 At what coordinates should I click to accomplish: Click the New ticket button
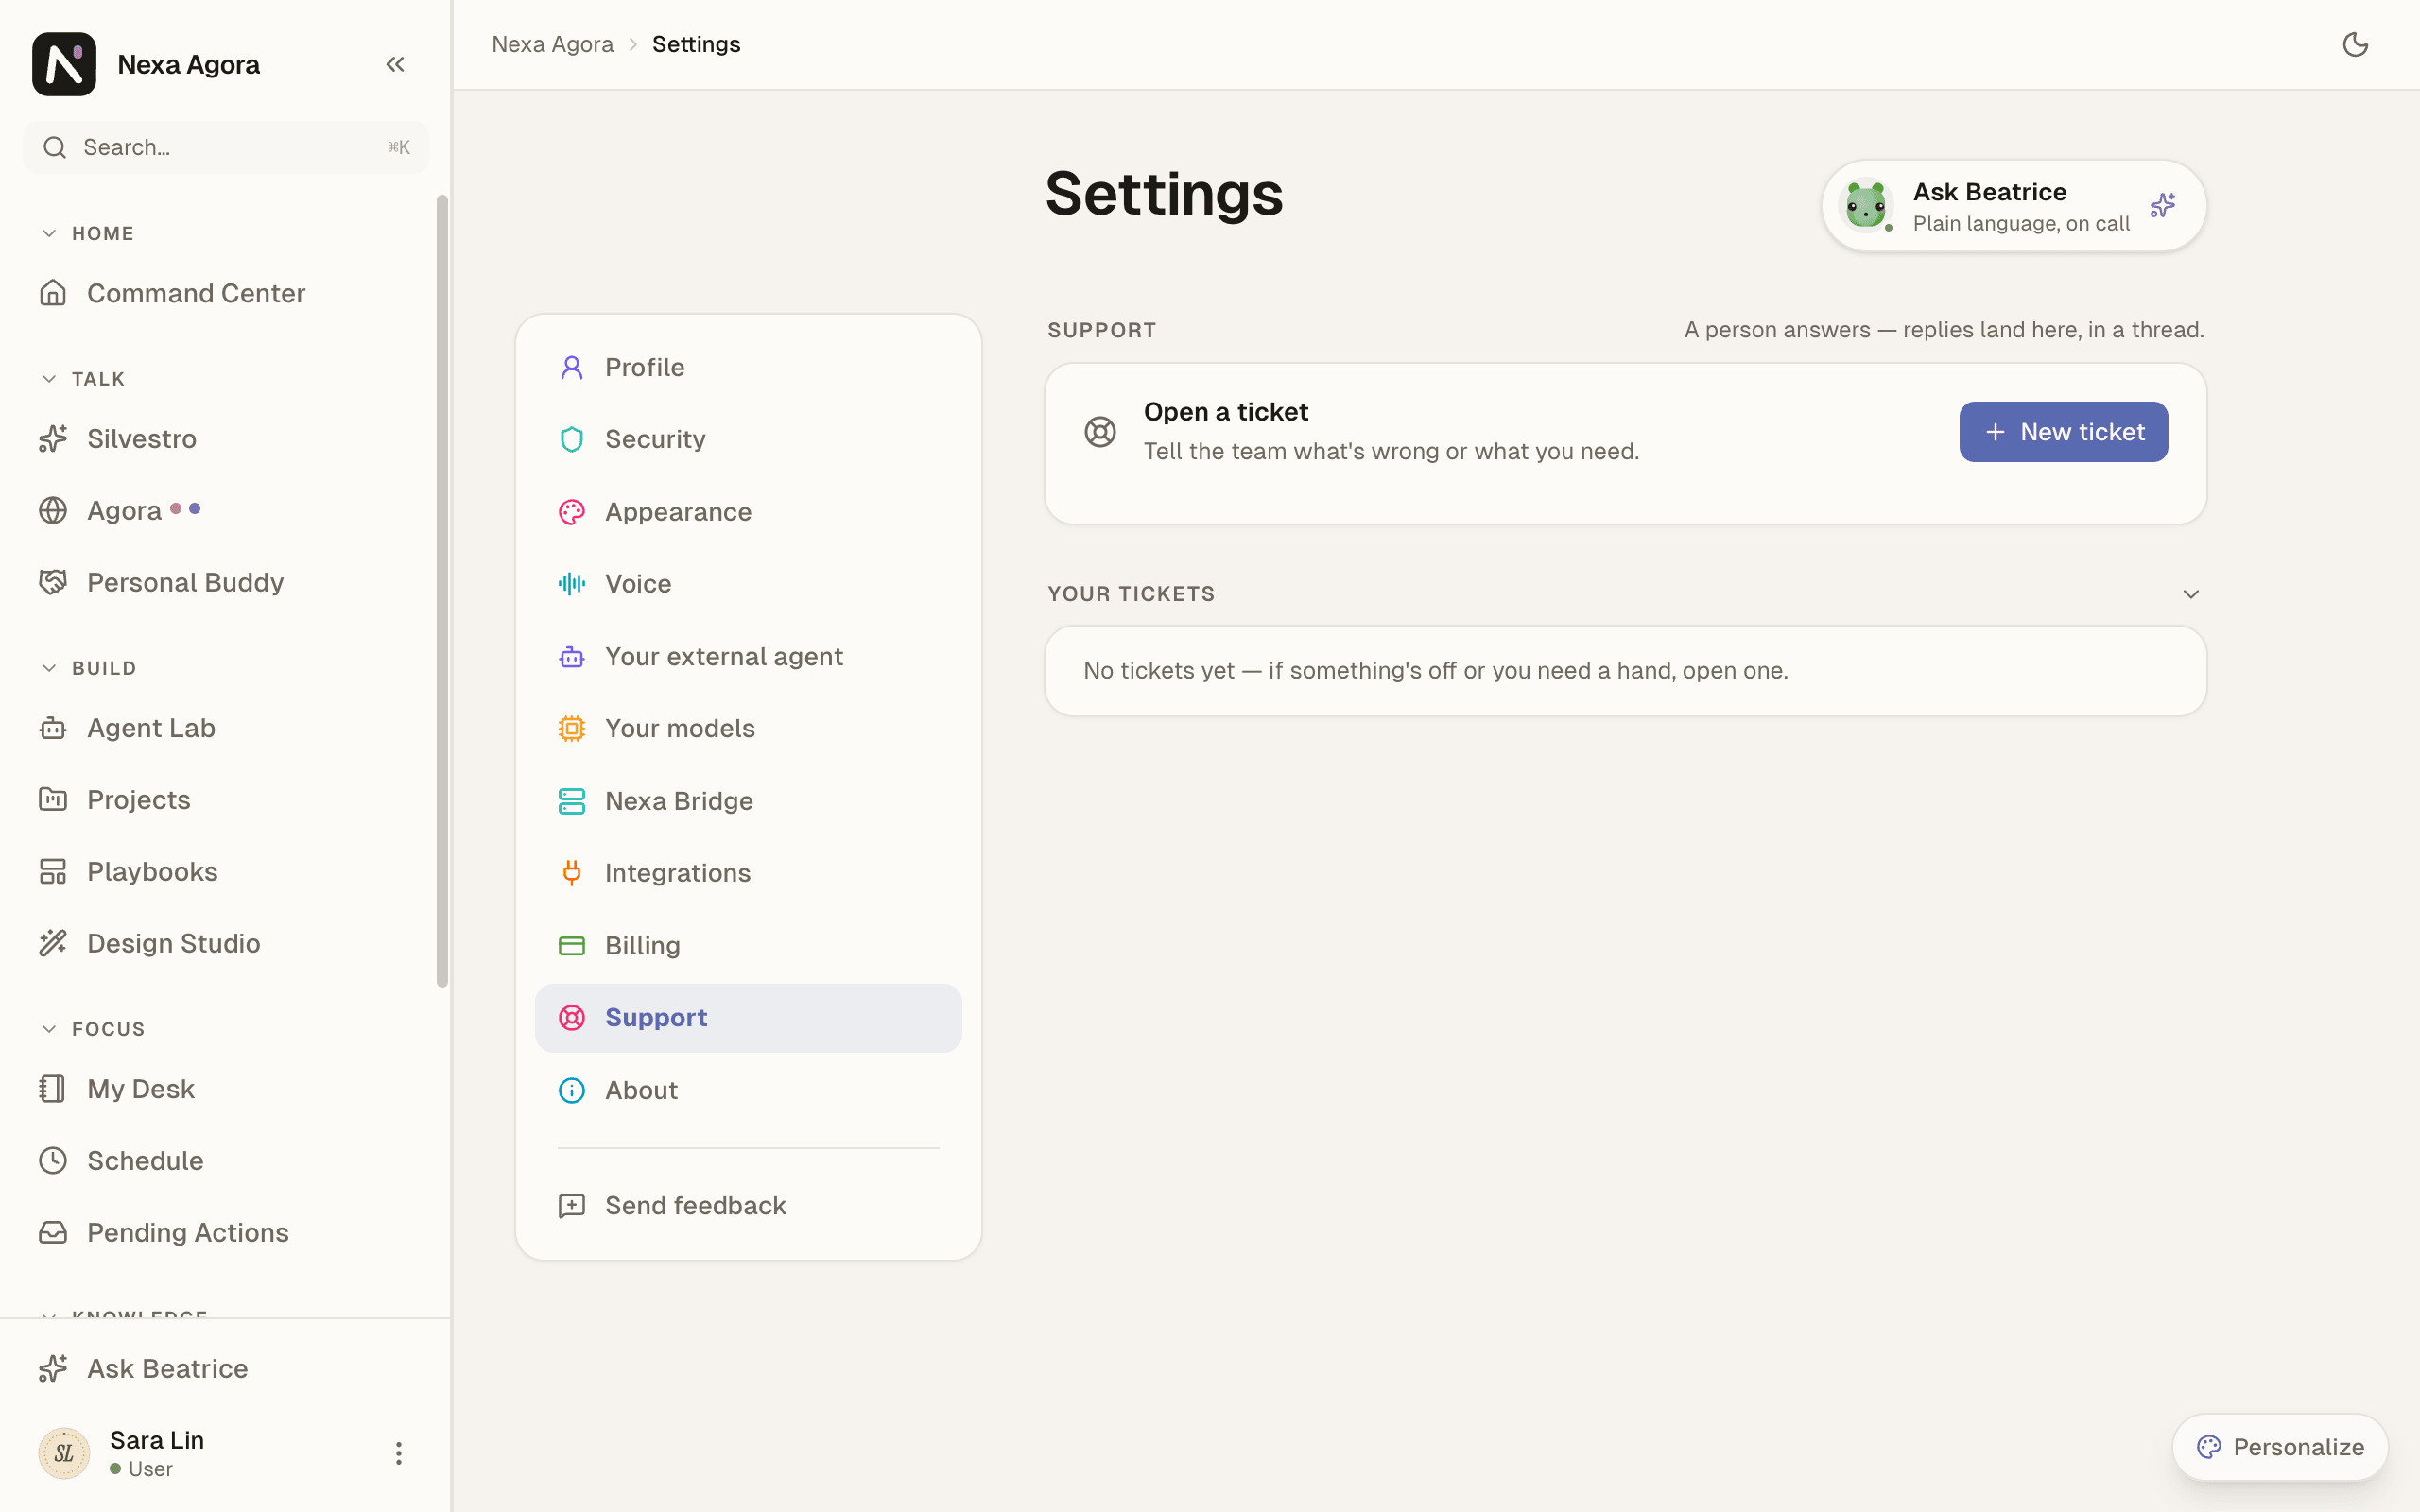click(x=2063, y=432)
